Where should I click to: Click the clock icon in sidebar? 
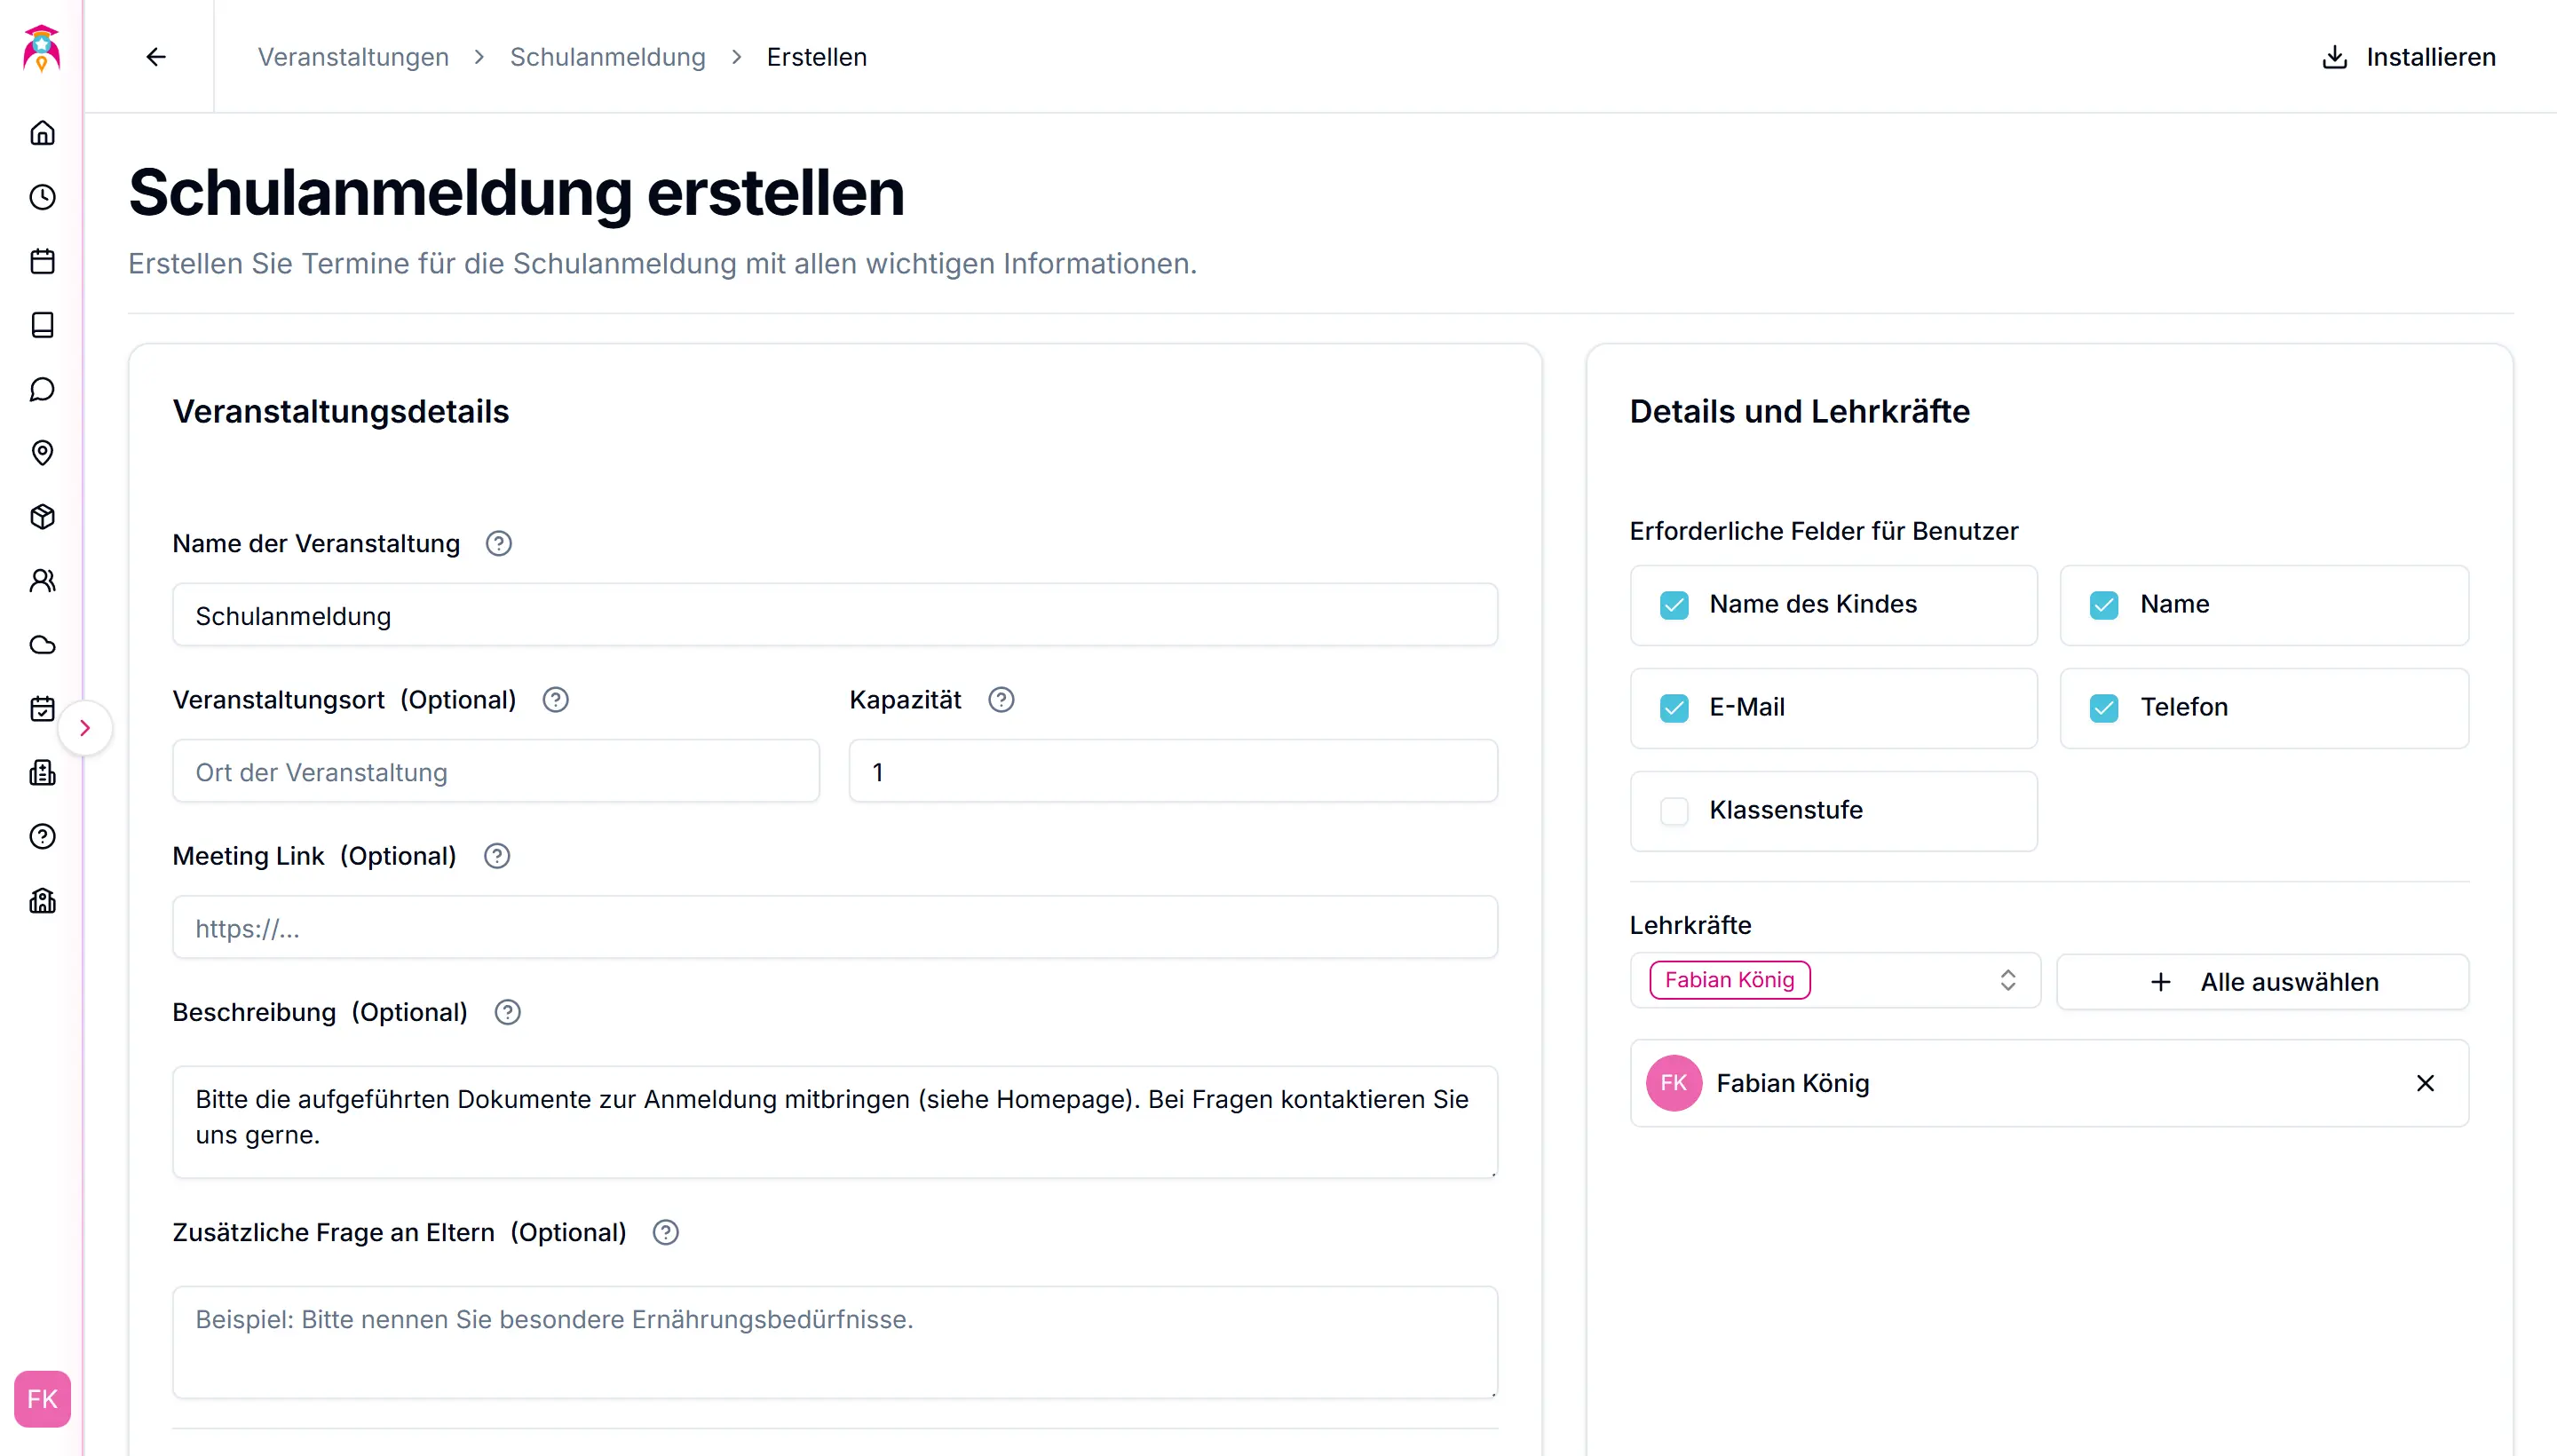coord(42,197)
